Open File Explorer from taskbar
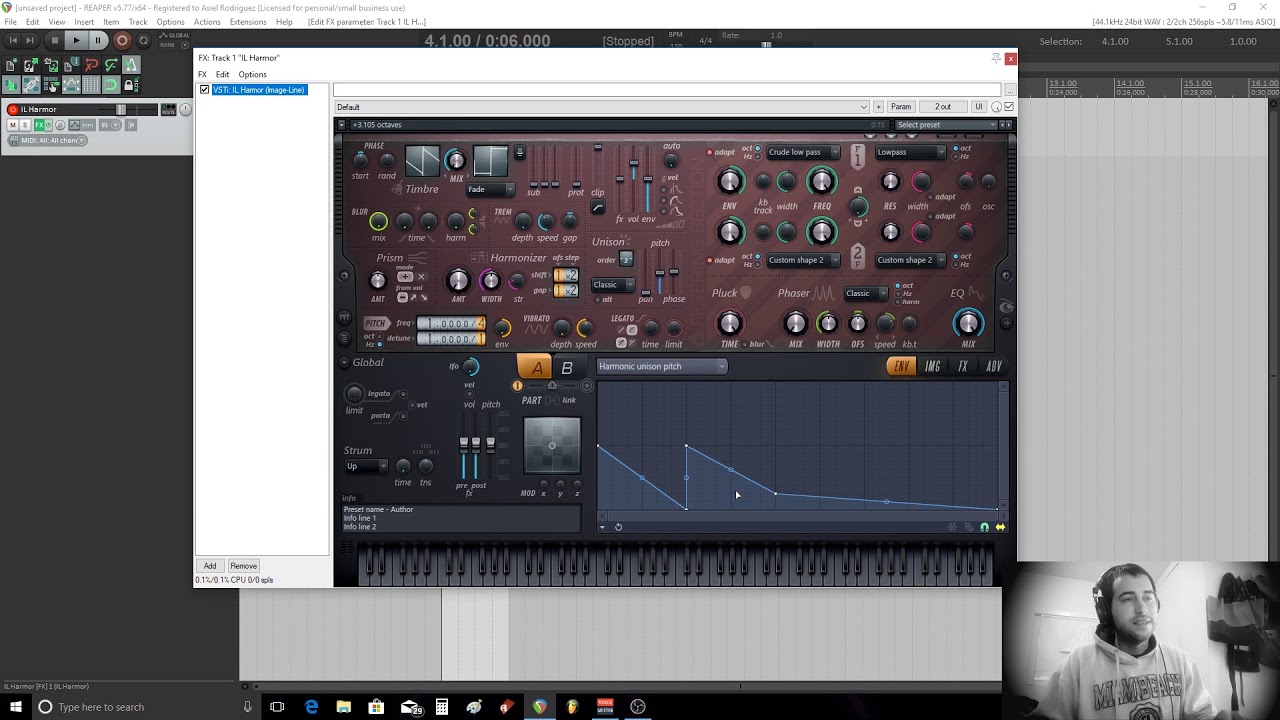Image resolution: width=1280 pixels, height=720 pixels. 343,707
